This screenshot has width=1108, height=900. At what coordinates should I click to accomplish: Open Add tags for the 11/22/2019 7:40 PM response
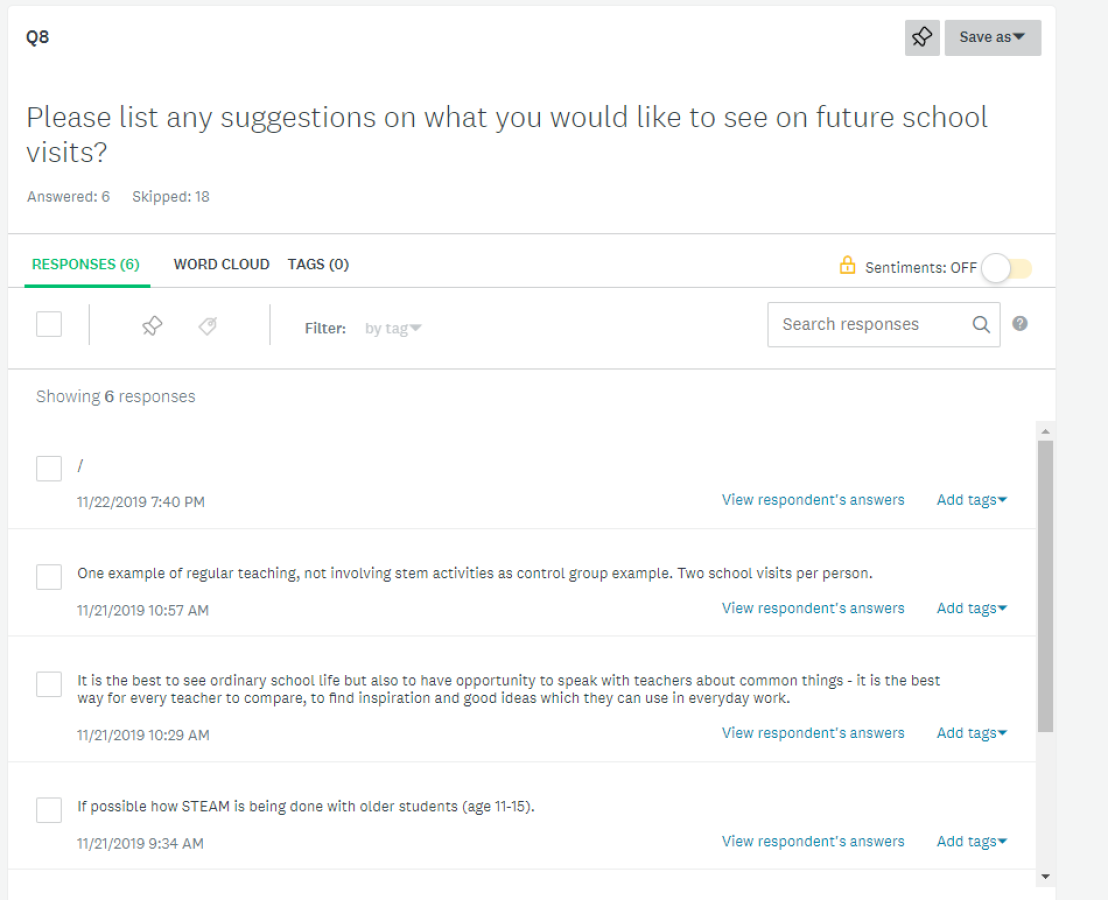(x=972, y=500)
